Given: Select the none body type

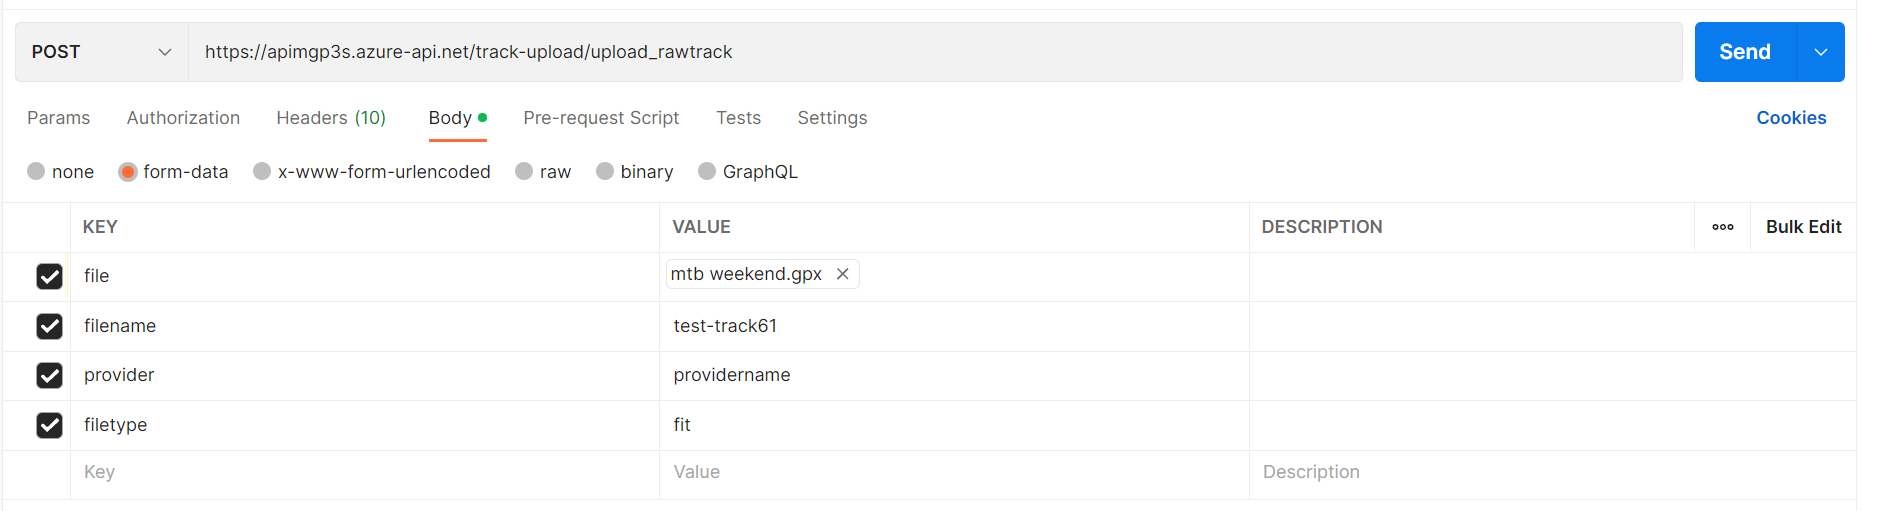Looking at the screenshot, I should click(x=37, y=171).
